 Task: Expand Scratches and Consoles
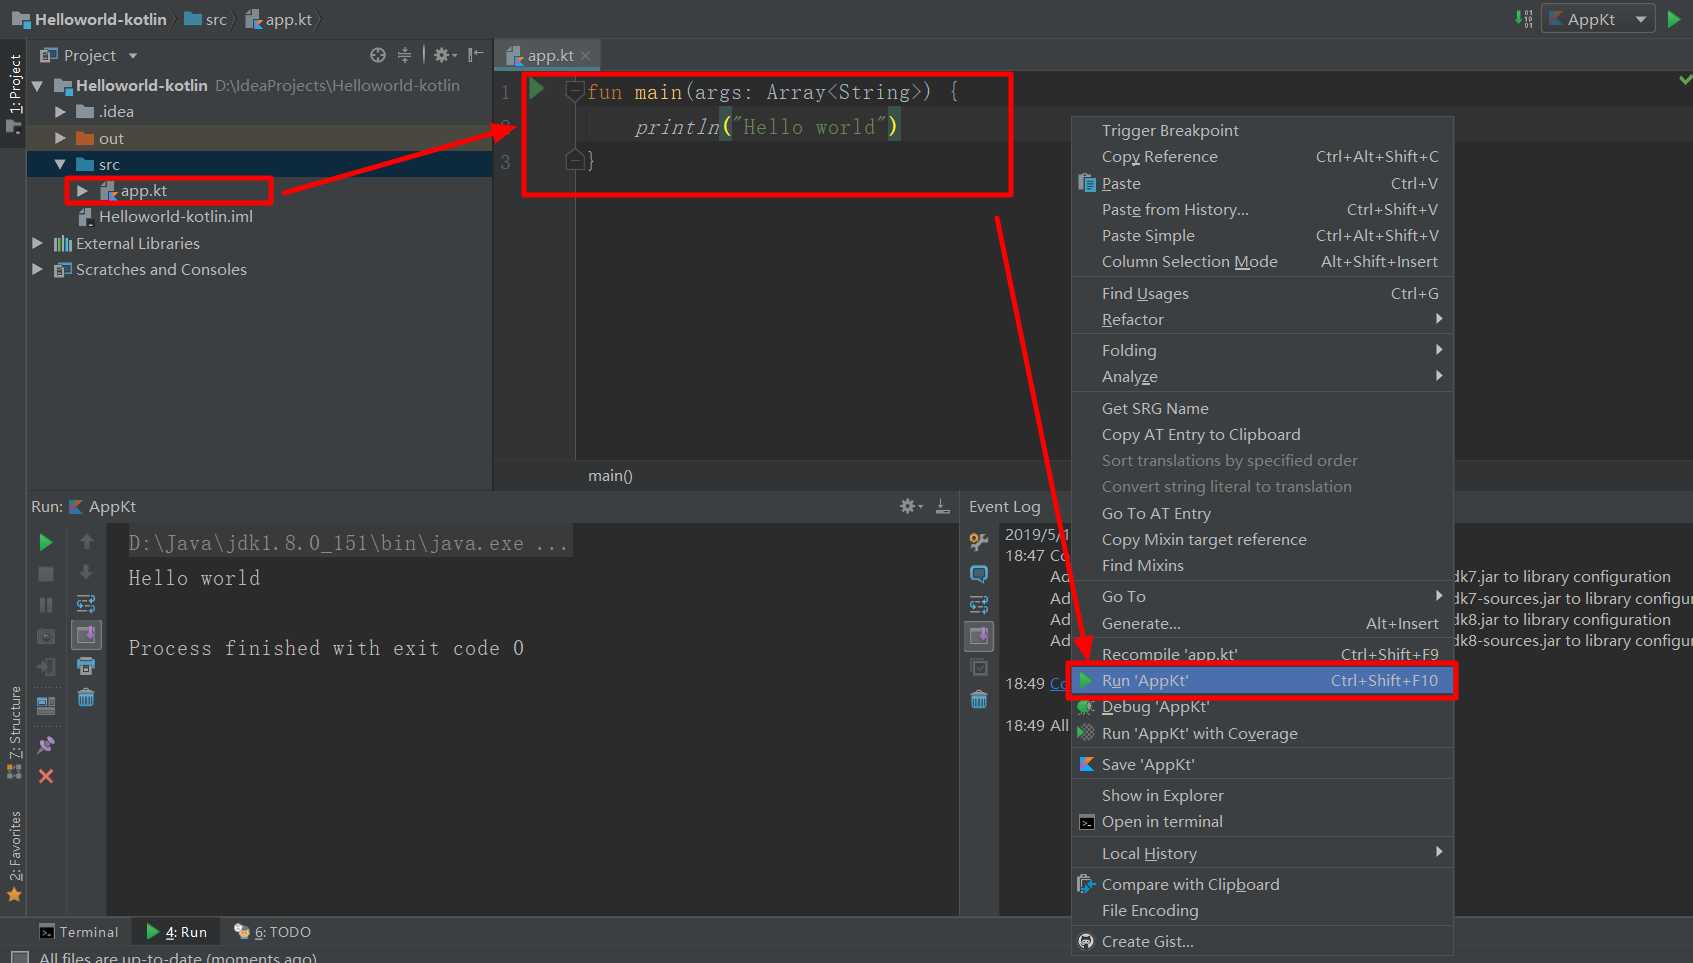[37, 269]
